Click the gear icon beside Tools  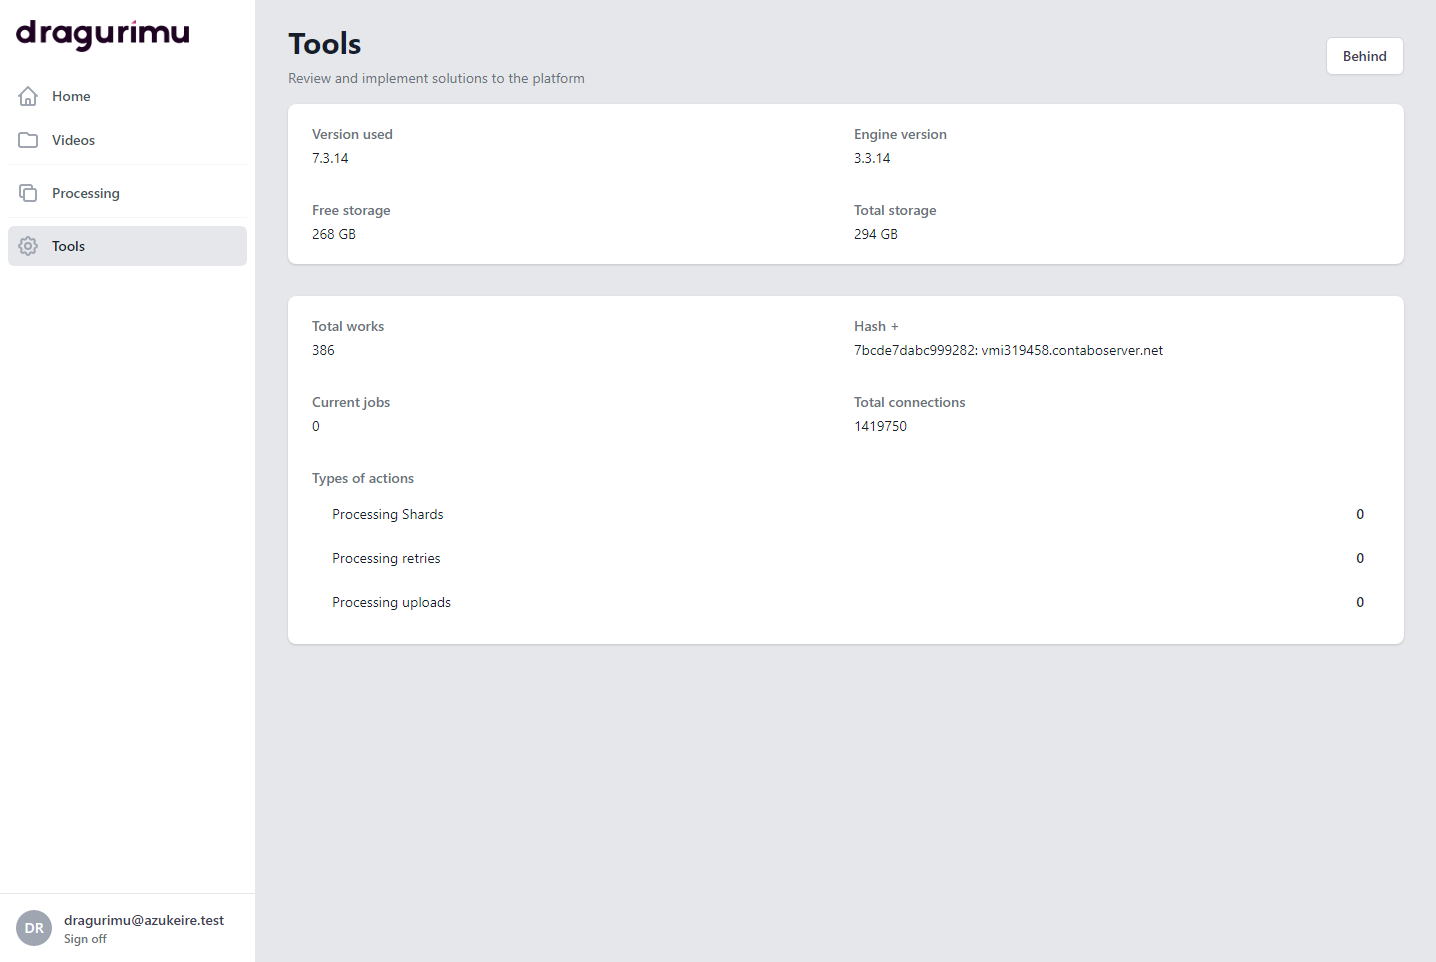coord(28,246)
